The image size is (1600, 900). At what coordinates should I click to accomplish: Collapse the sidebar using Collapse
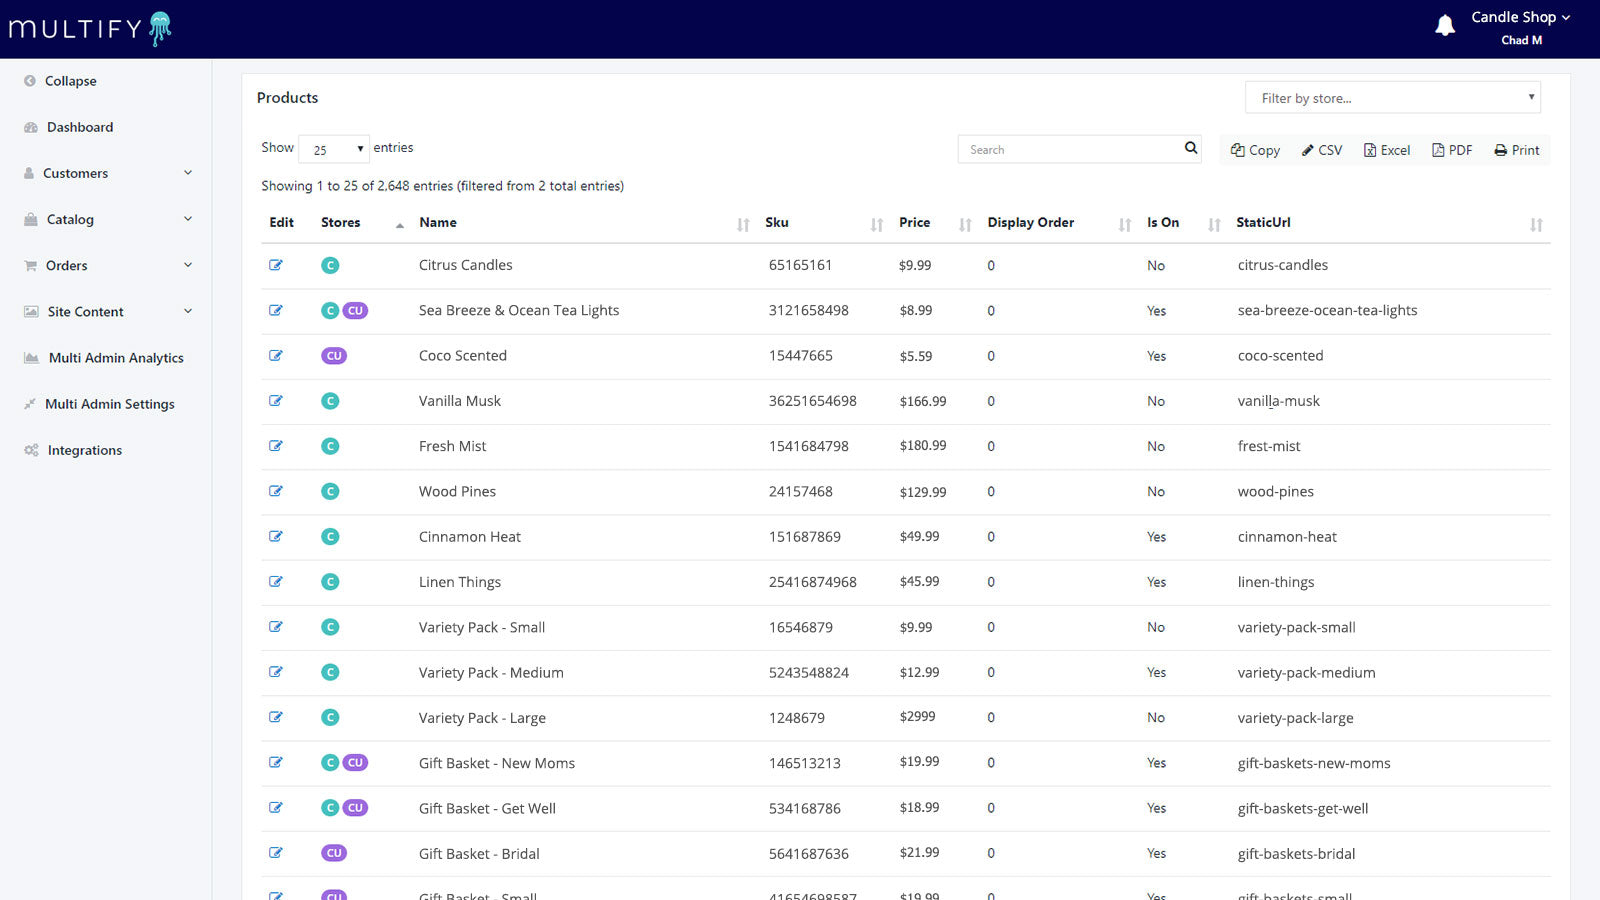coord(71,81)
